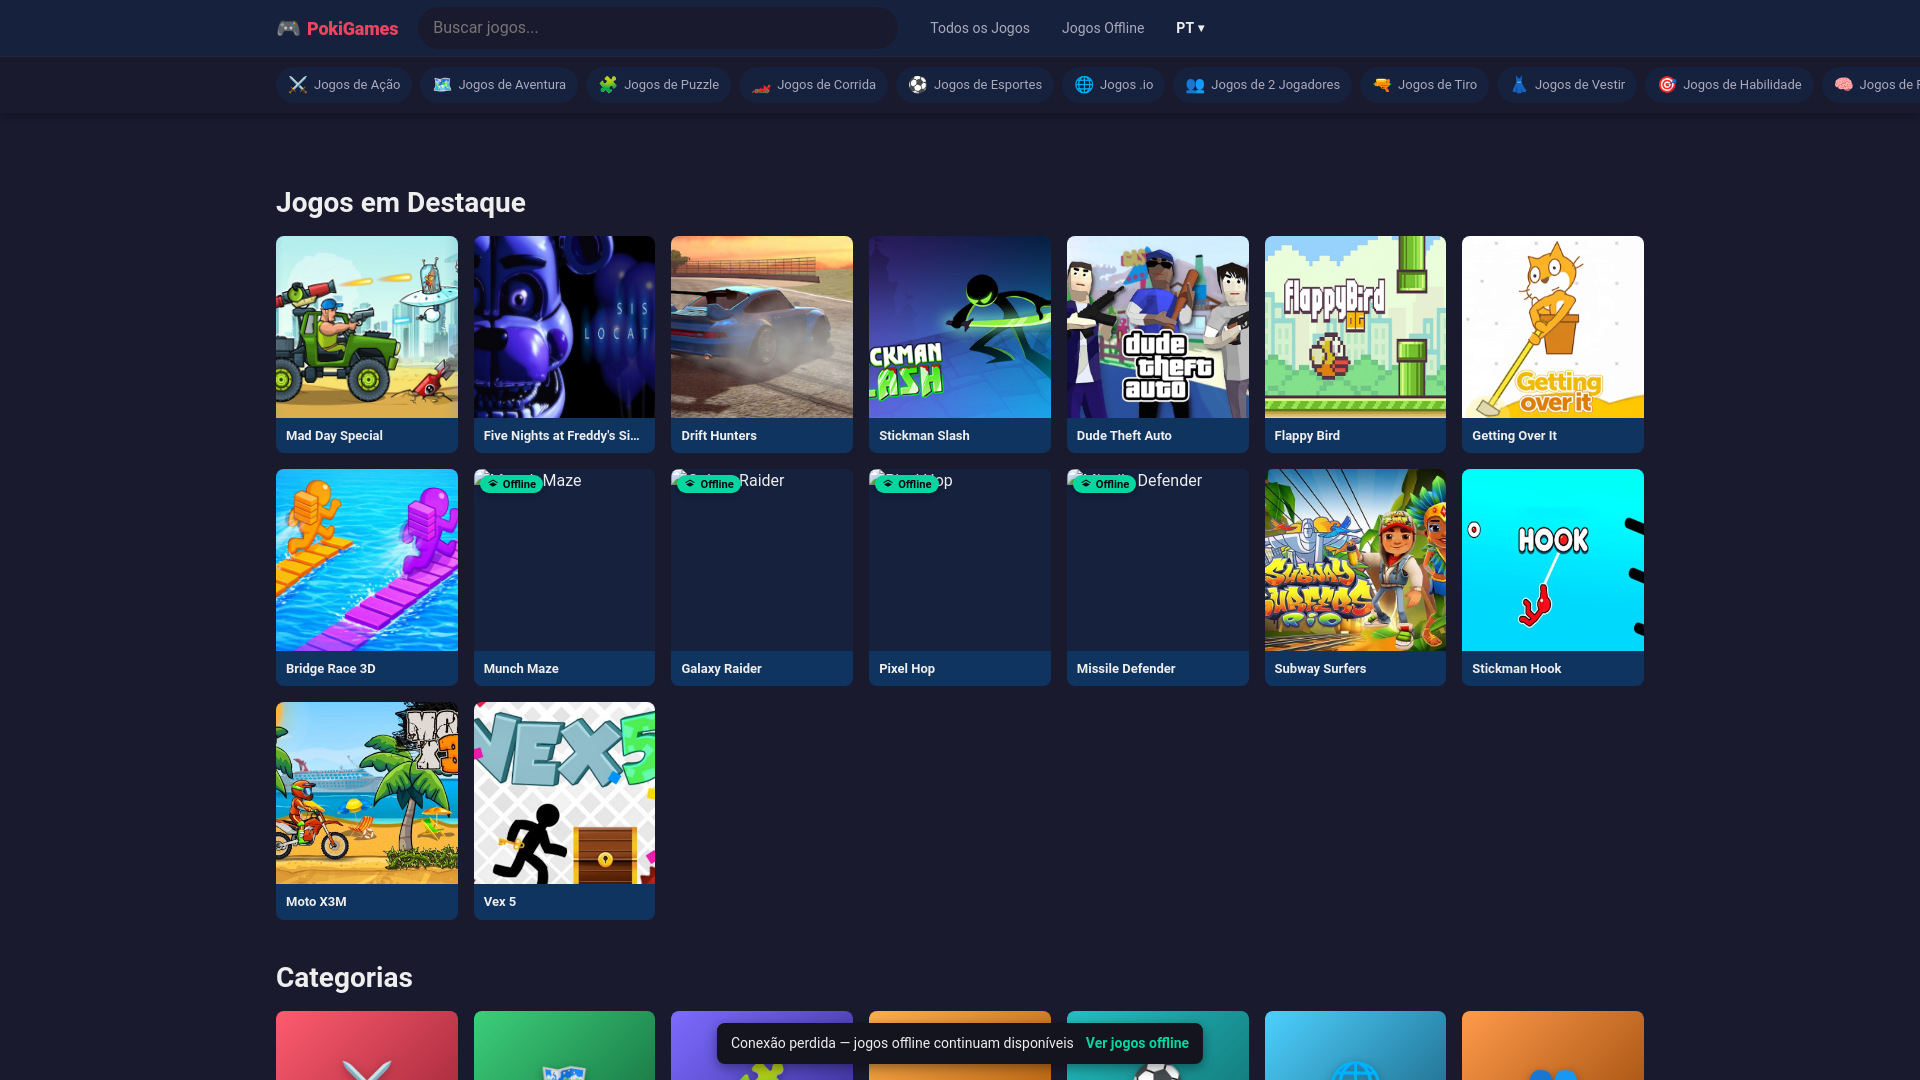Focus the Buscar jogos search field

click(x=658, y=28)
